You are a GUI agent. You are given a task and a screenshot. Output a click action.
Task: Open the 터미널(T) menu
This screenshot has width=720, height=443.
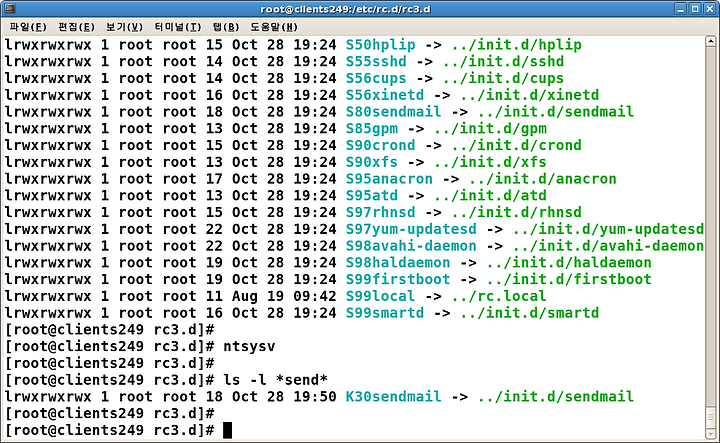[x=178, y=27]
